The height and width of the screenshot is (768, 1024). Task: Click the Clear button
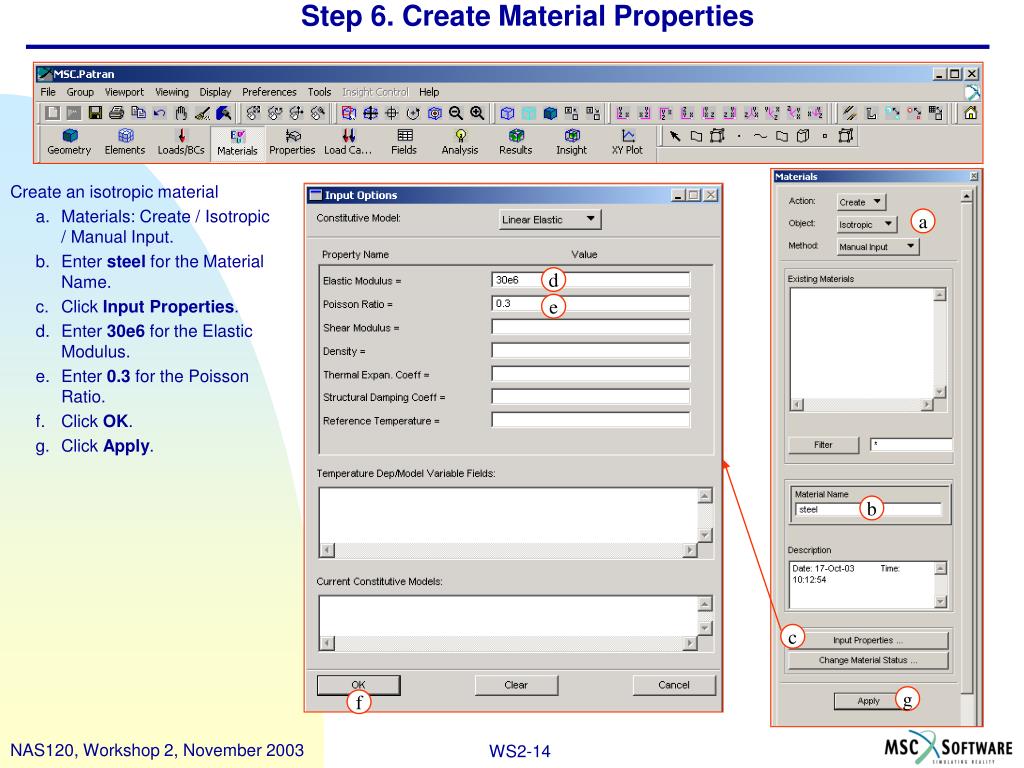[516, 685]
